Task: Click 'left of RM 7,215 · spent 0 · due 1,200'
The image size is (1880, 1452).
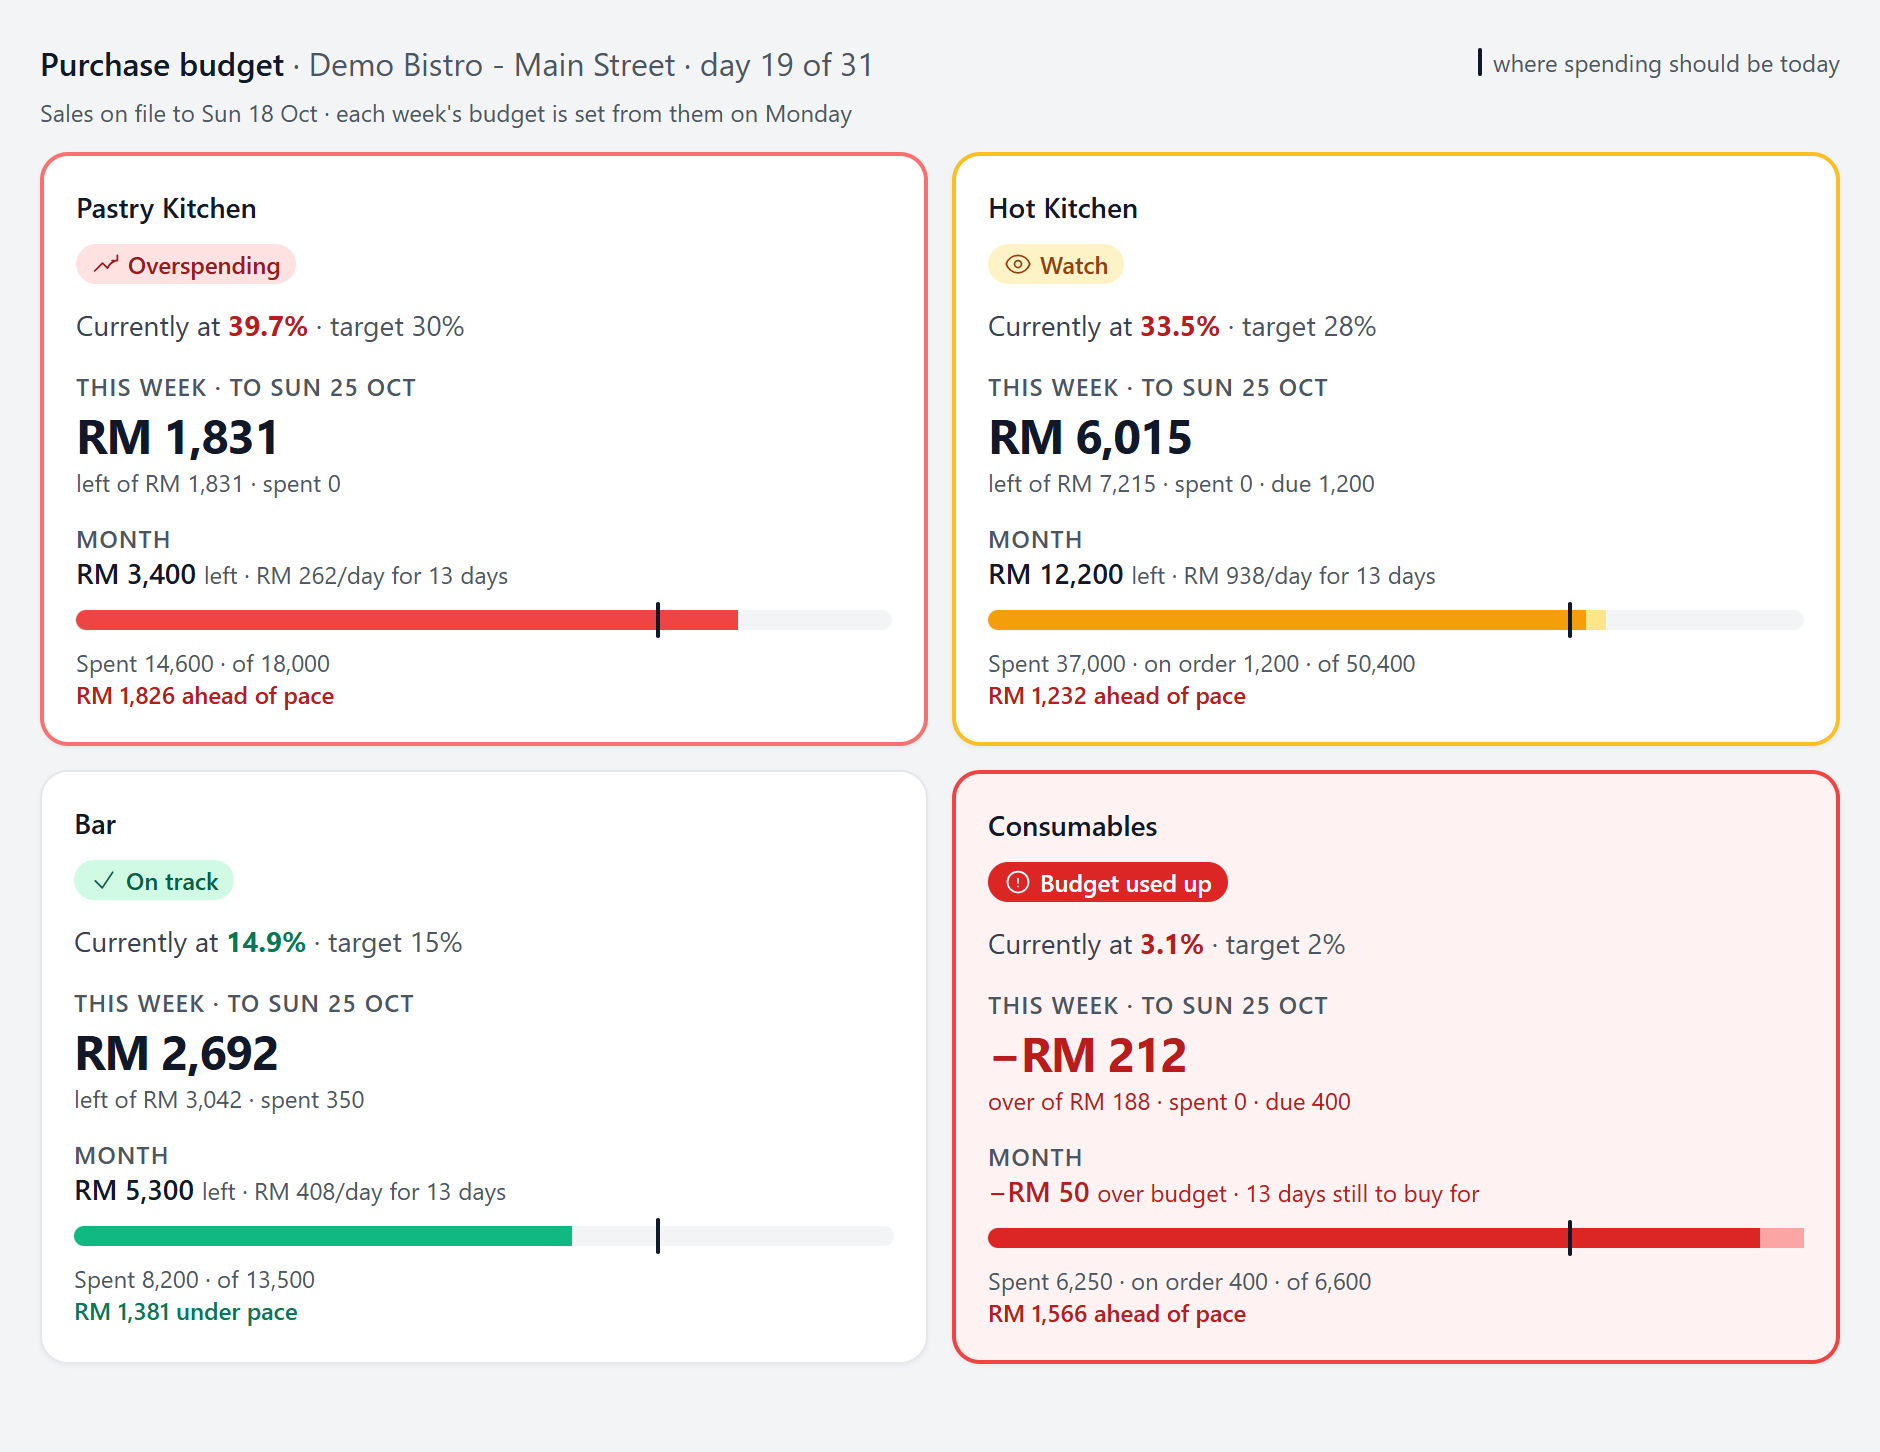Action: pyautogui.click(x=1182, y=484)
